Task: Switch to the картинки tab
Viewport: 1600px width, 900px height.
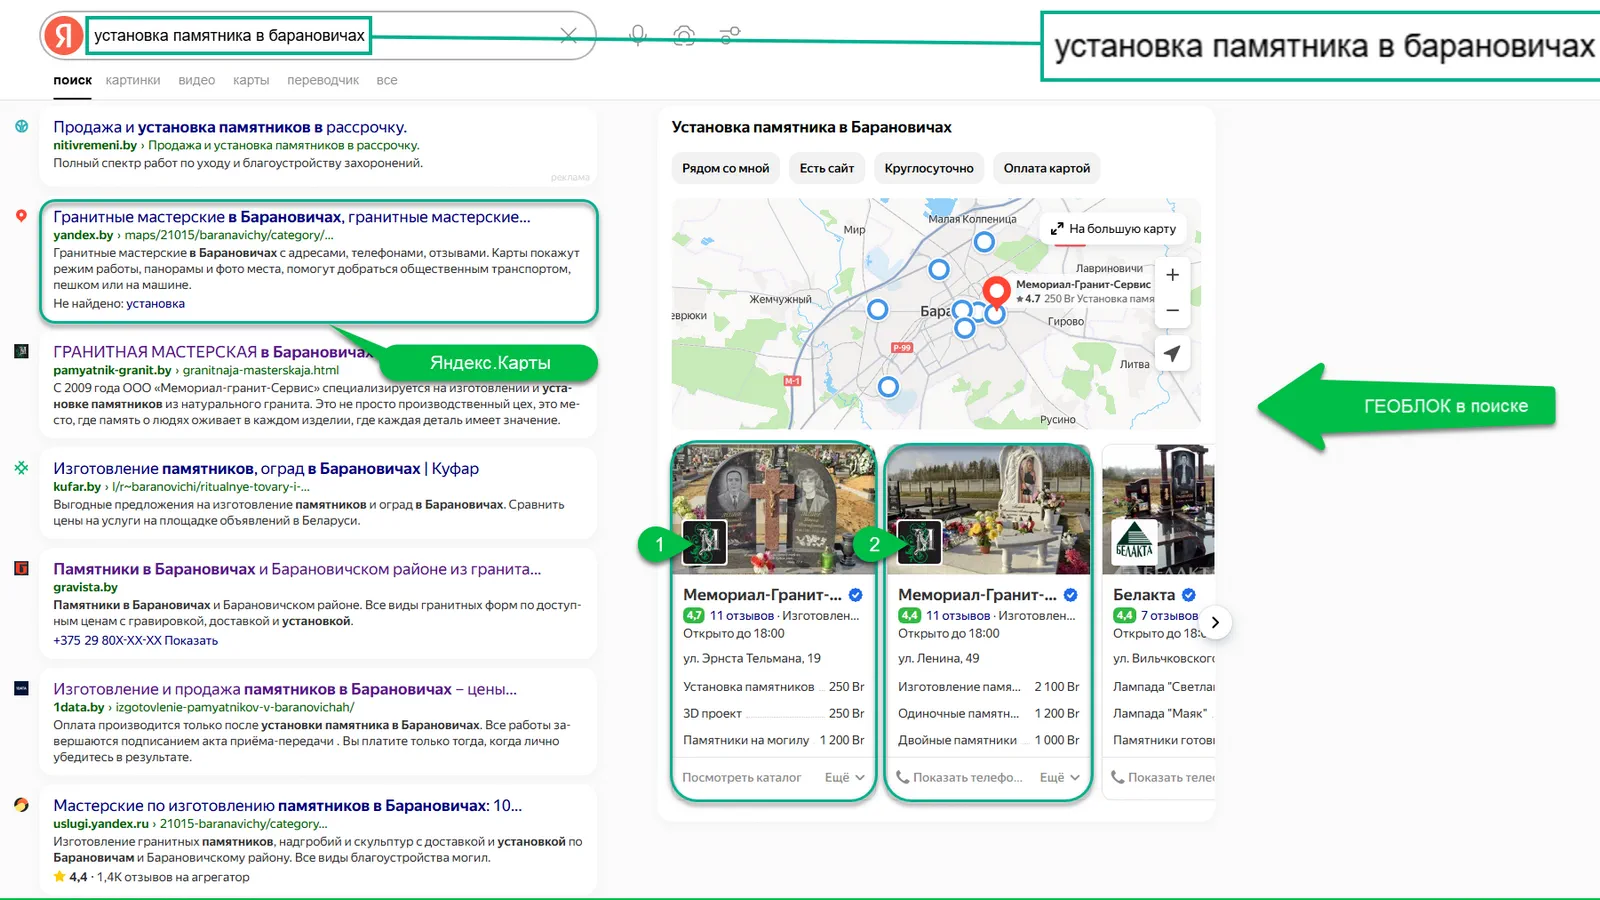Action: pyautogui.click(x=133, y=80)
